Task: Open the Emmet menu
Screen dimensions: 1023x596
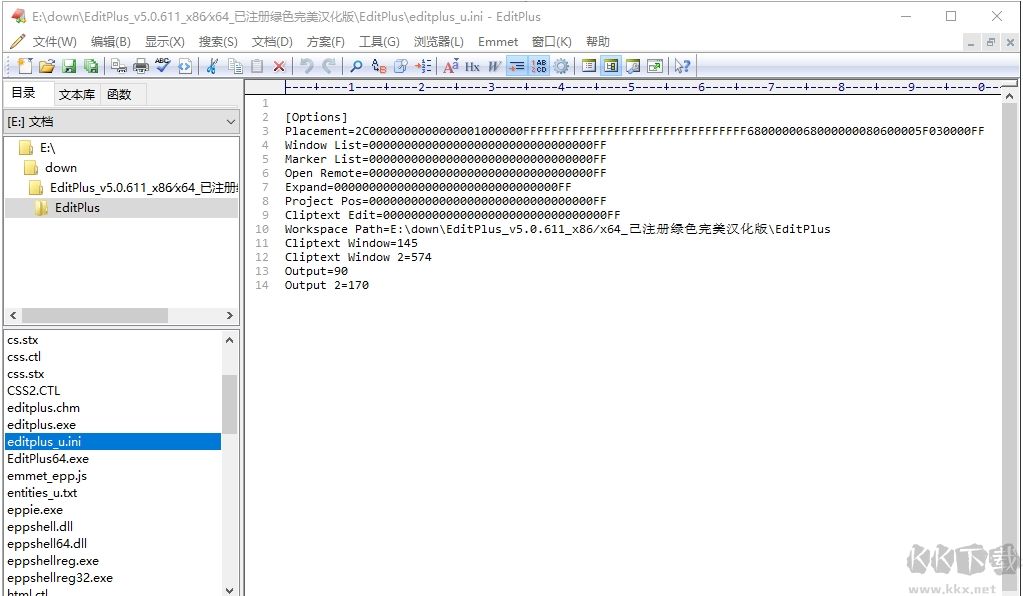Action: click(498, 42)
